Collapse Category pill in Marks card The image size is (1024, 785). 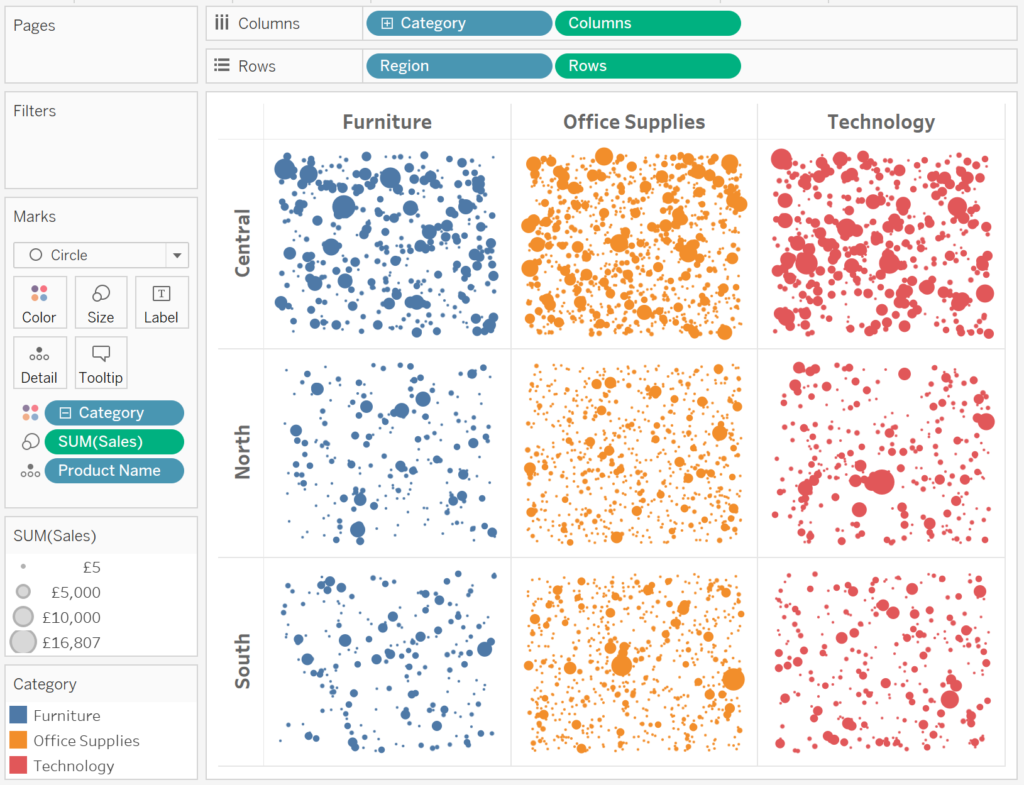(65, 413)
